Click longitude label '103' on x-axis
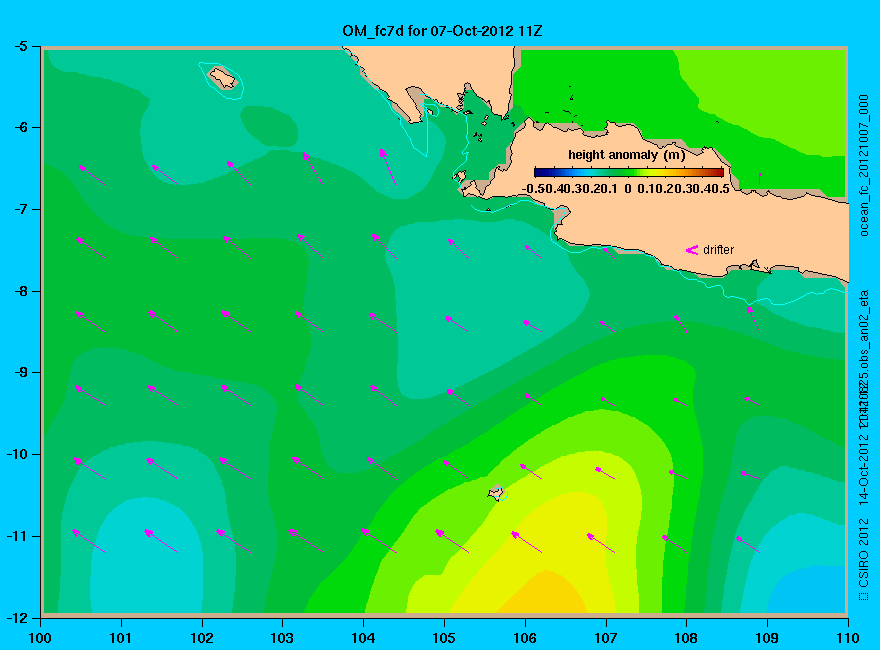Screen dimensions: 880x650 pos(282,638)
